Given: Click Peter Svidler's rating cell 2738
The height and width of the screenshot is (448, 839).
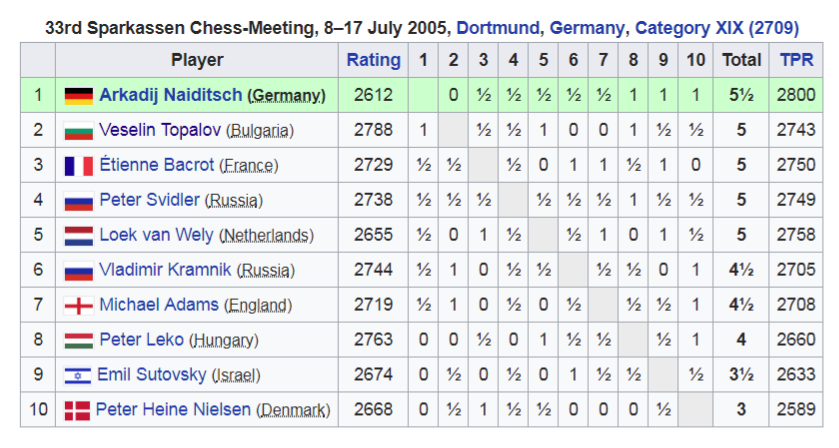Looking at the screenshot, I should (373, 200).
